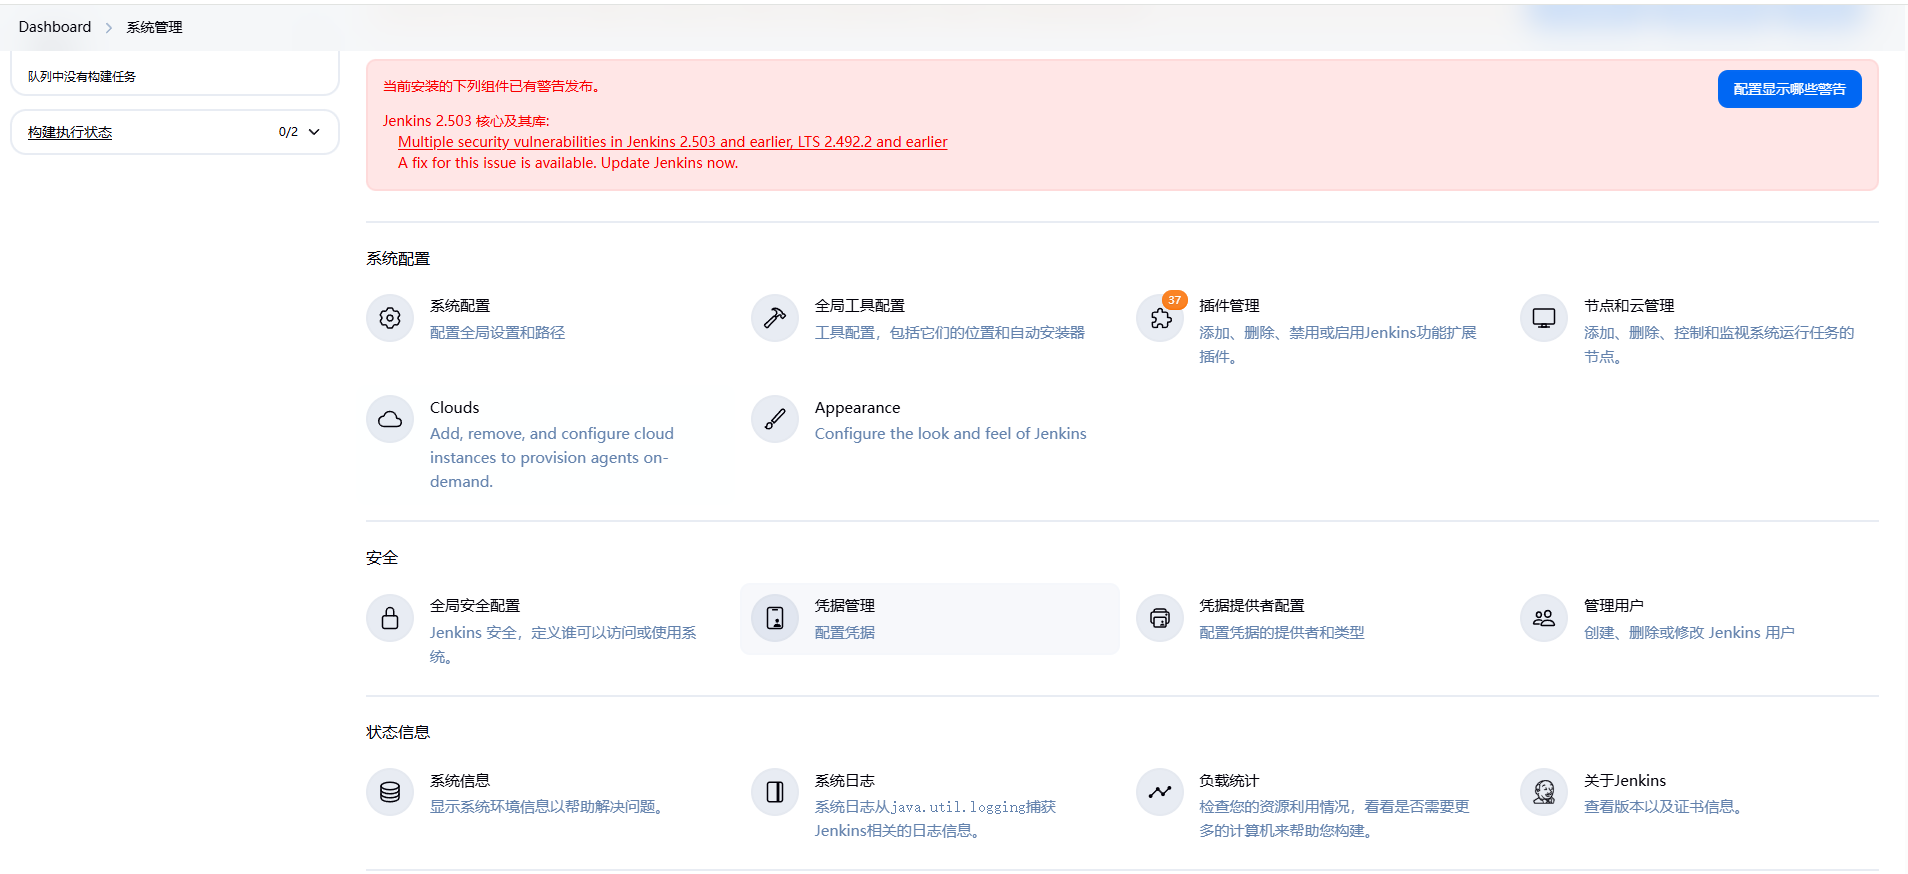Open the 负载统计 graph icon

coord(1160,792)
